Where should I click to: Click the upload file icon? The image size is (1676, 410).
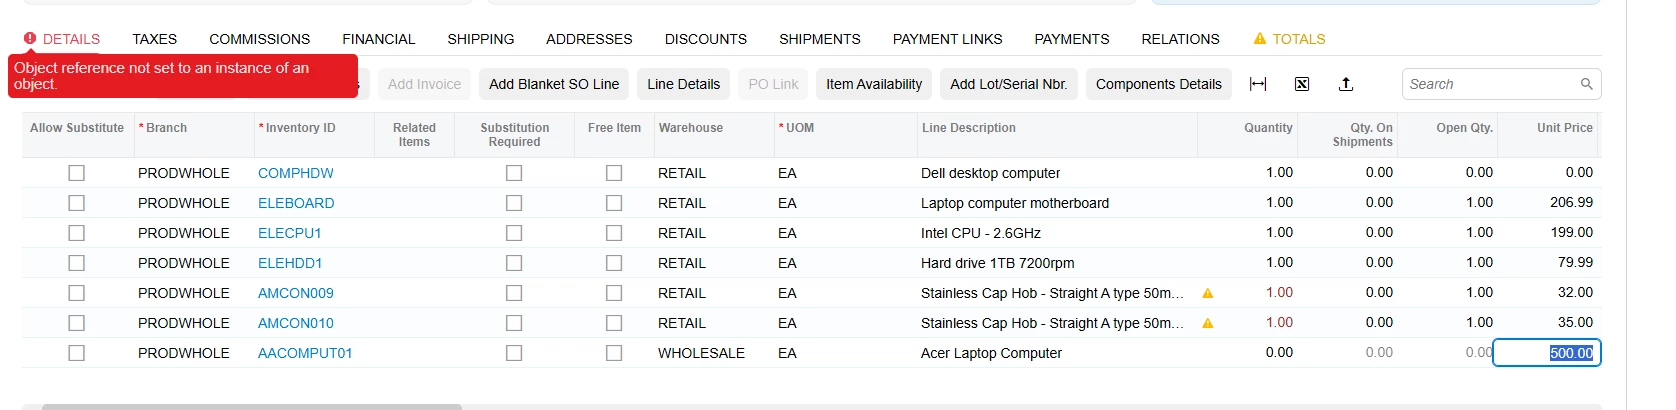pyautogui.click(x=1346, y=84)
